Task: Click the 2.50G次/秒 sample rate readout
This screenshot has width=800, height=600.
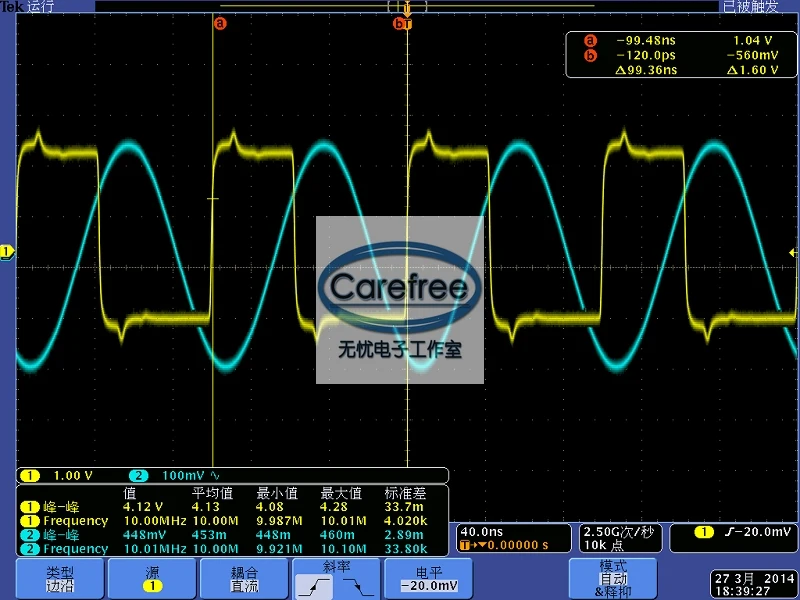Action: click(619, 532)
